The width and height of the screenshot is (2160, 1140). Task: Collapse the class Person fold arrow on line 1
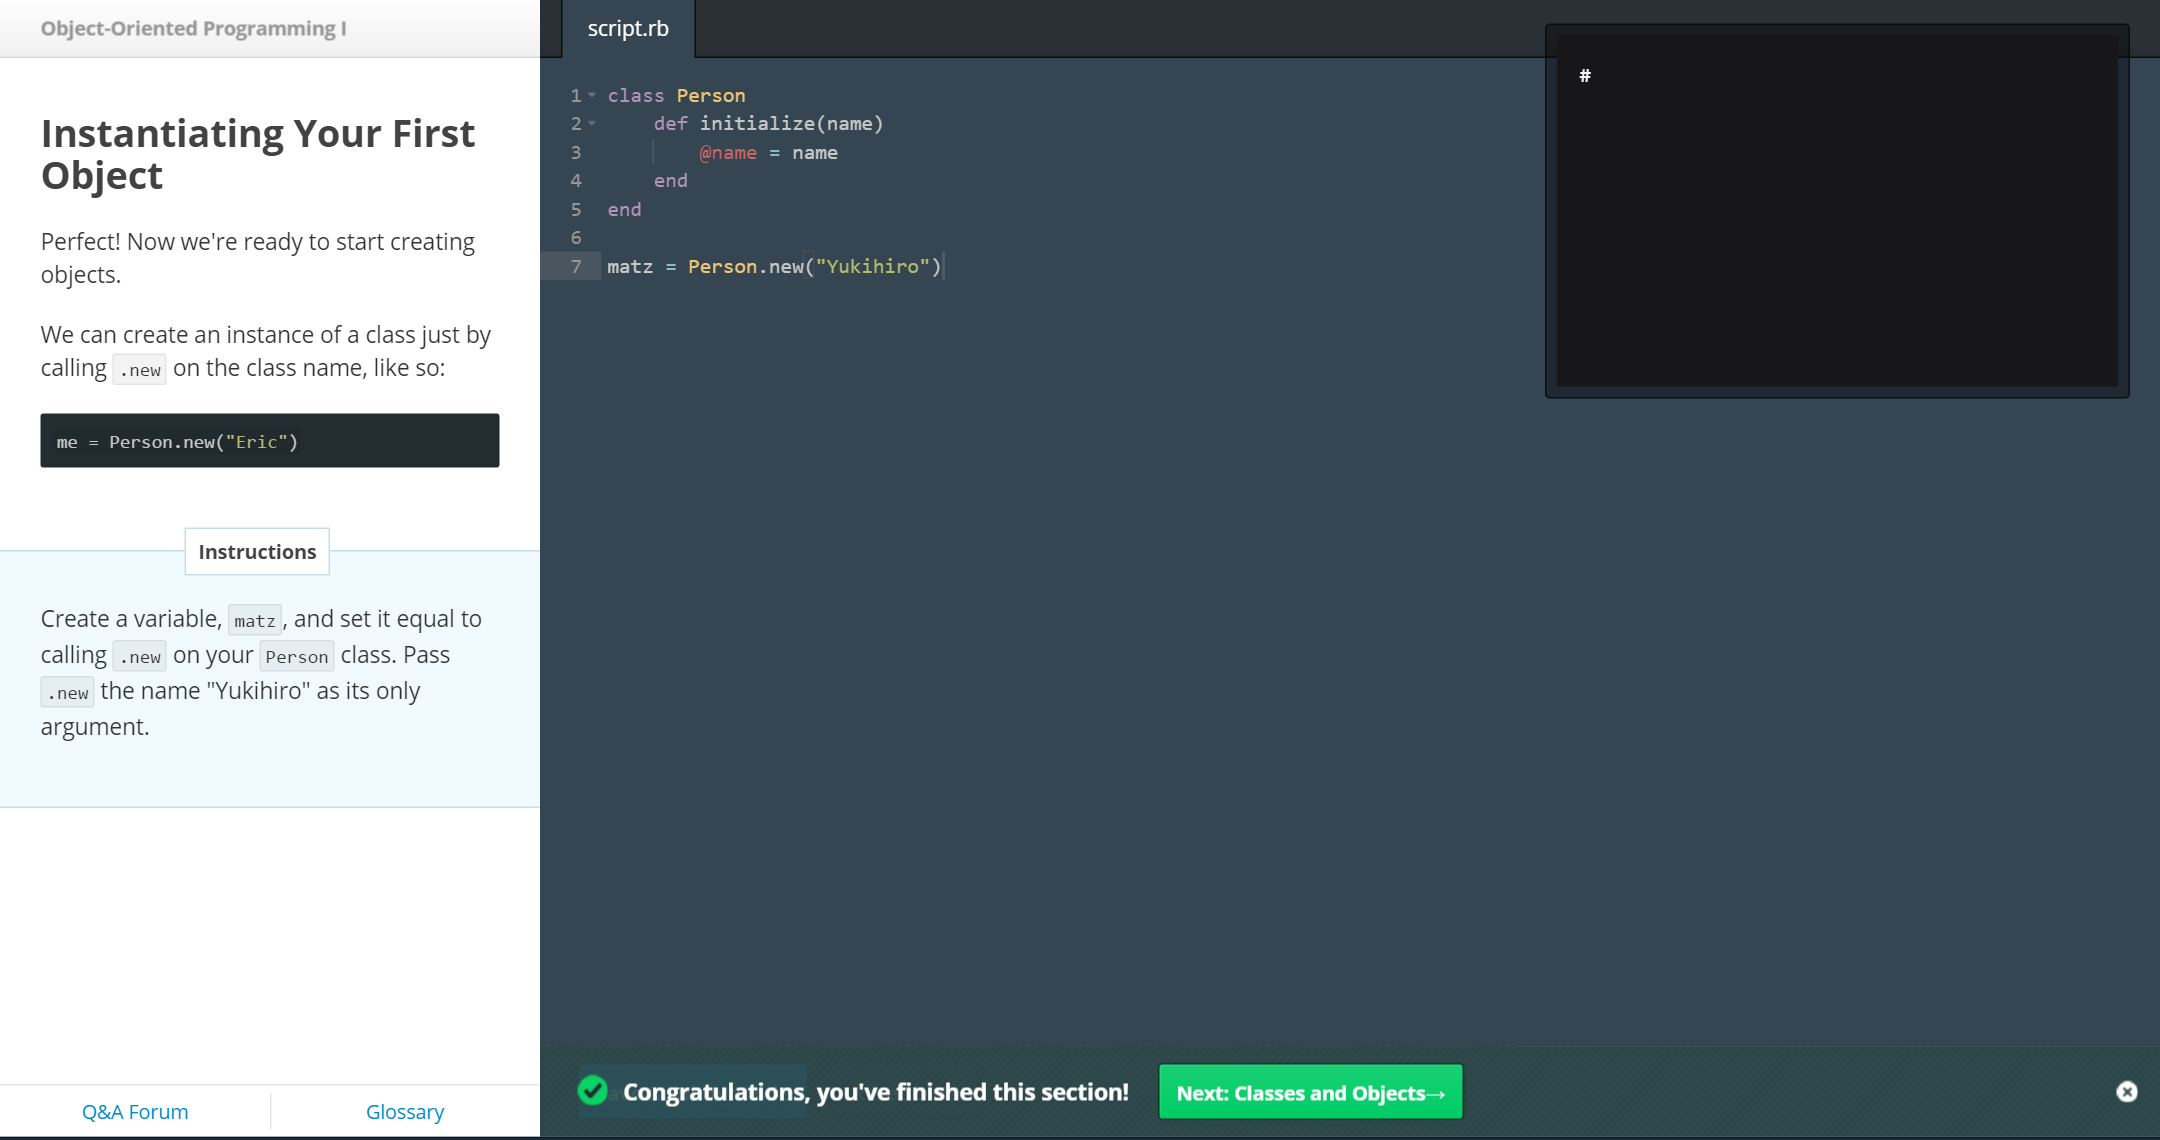(592, 95)
